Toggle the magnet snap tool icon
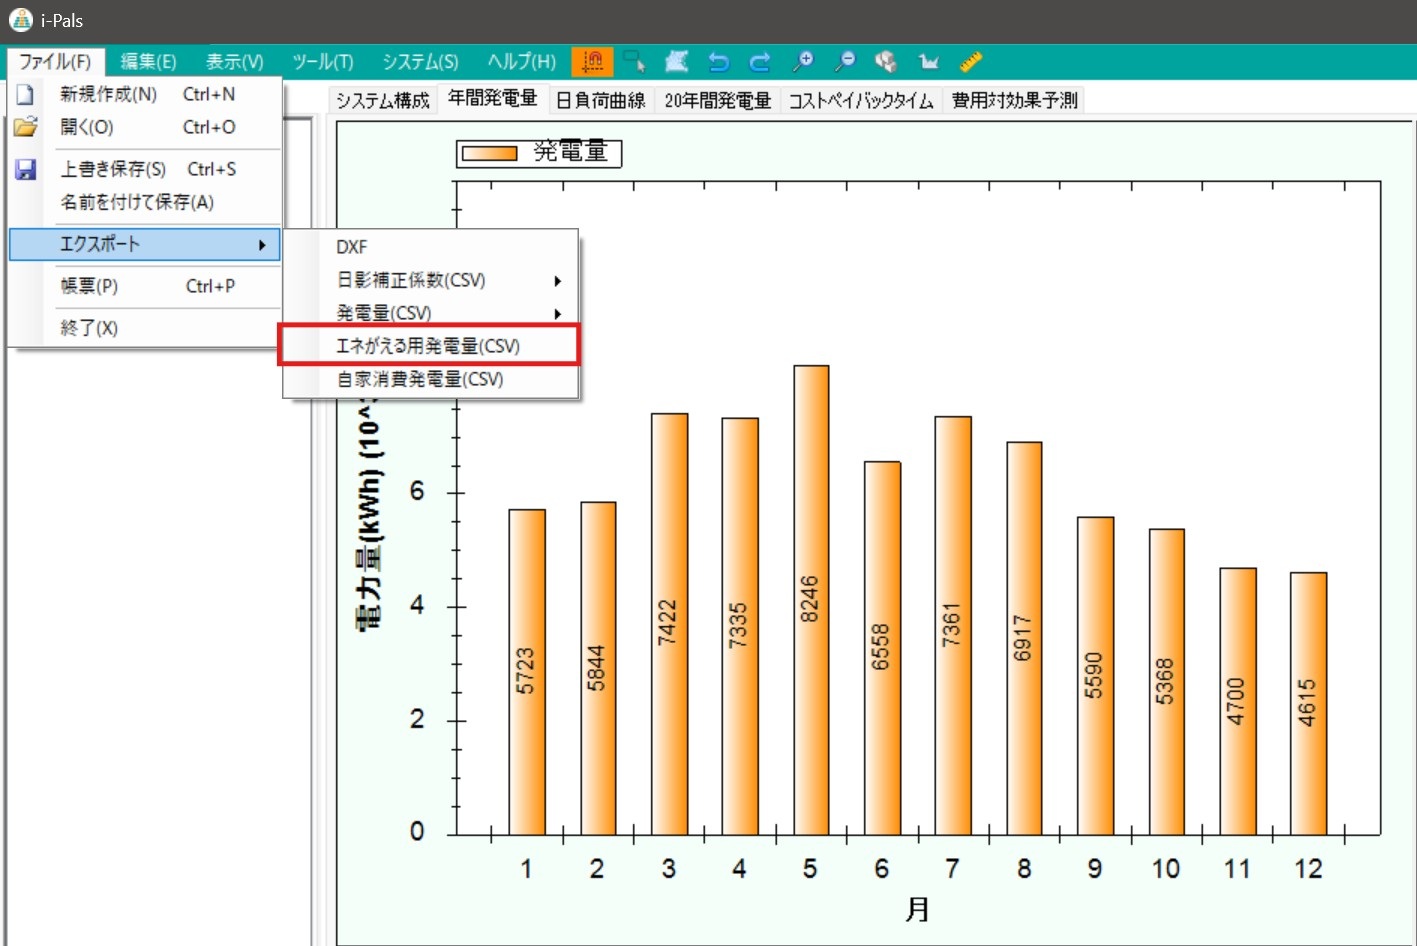1417x946 pixels. (x=592, y=62)
